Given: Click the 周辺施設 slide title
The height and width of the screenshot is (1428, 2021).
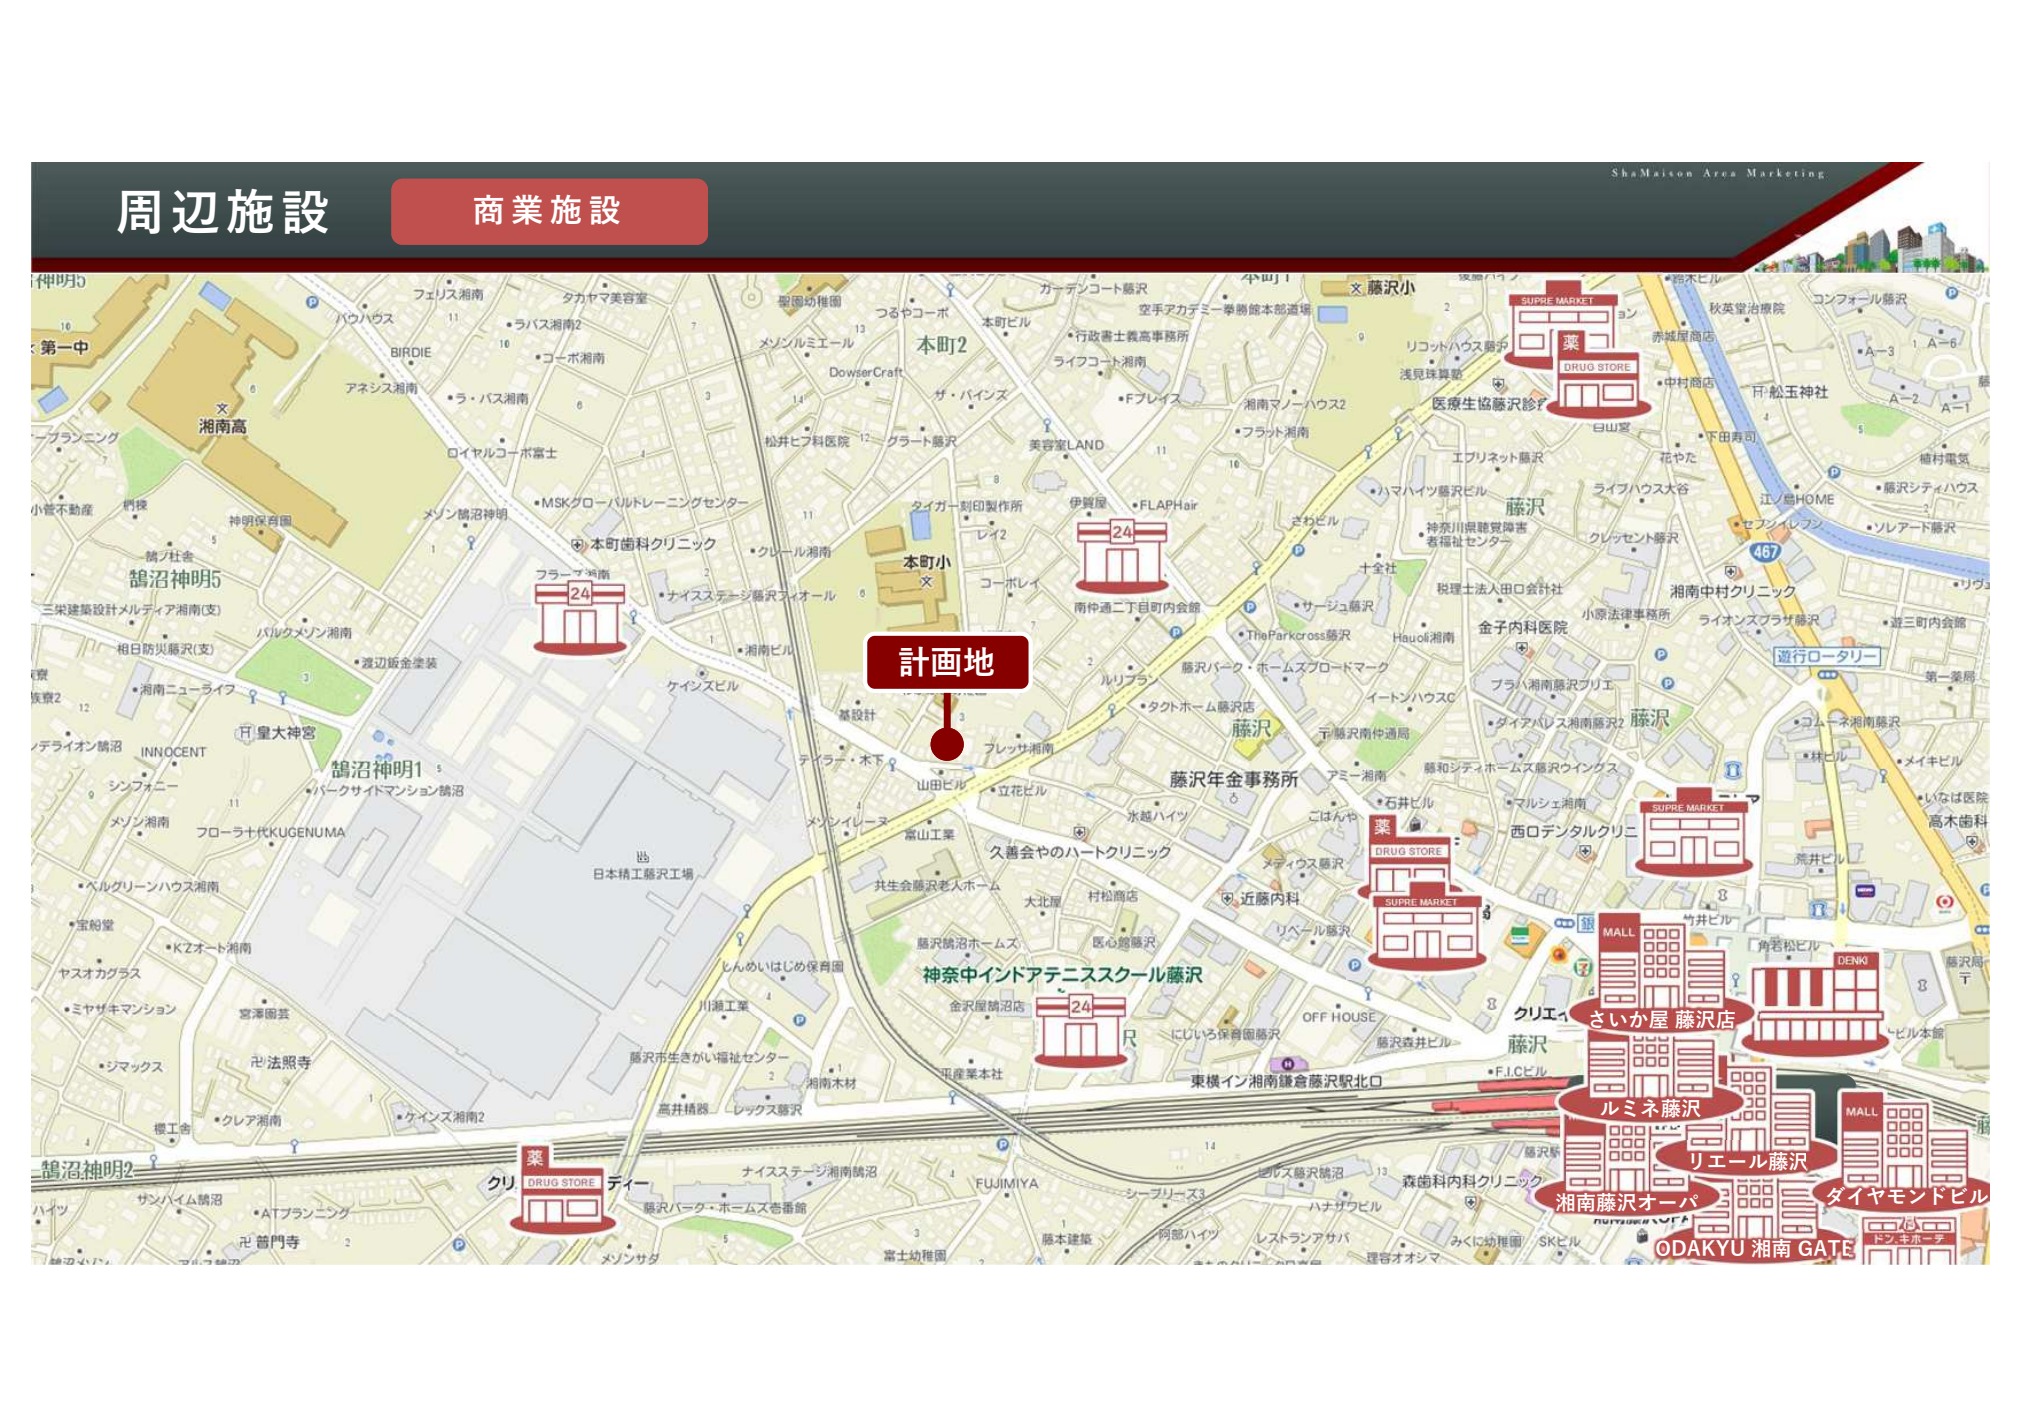Looking at the screenshot, I should (223, 213).
